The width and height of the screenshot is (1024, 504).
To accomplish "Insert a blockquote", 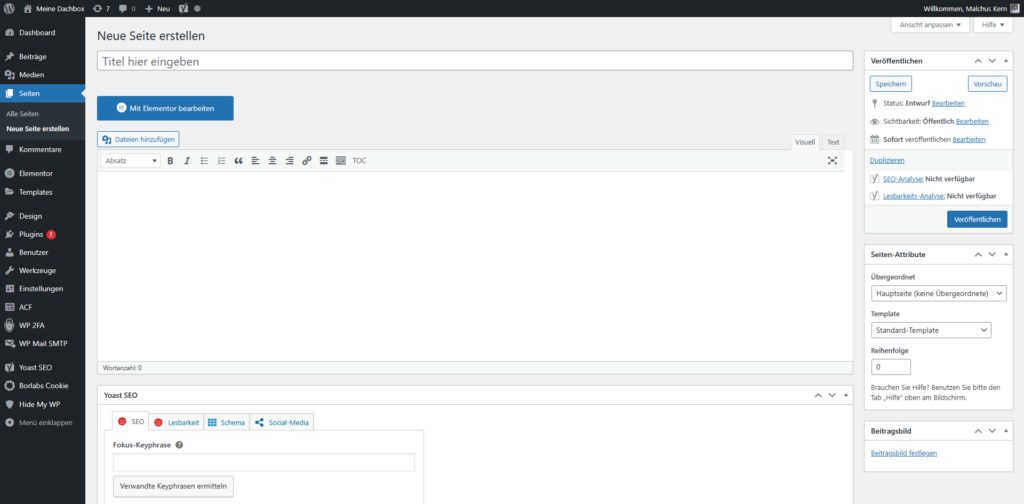I will [x=238, y=161].
